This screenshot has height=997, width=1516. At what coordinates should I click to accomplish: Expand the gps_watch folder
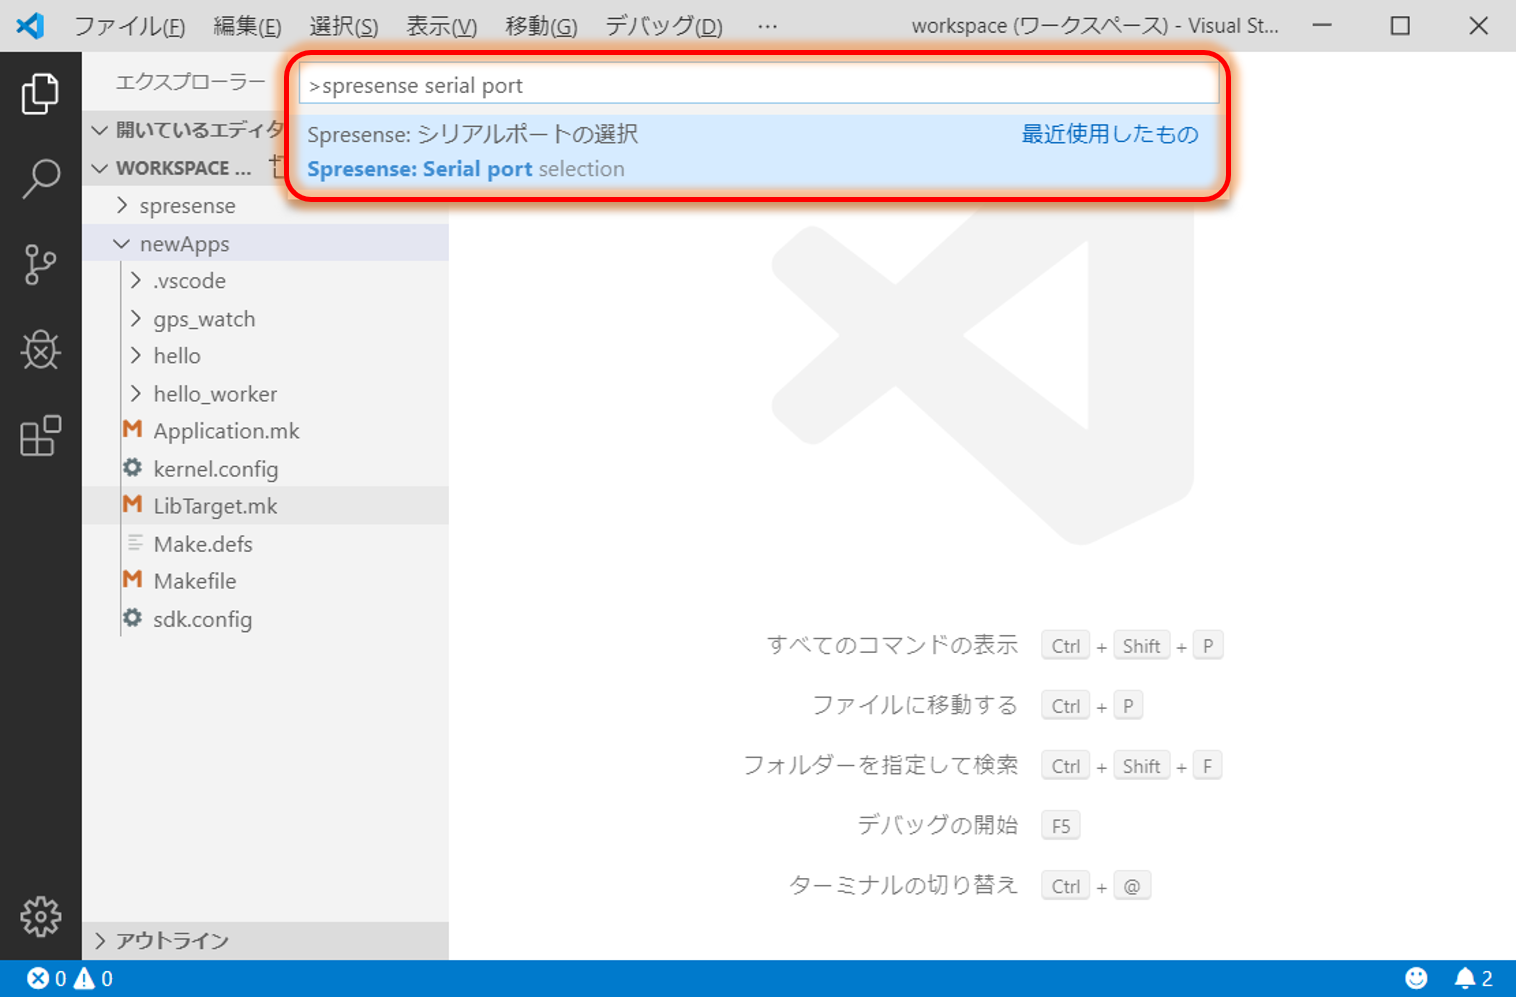click(x=204, y=319)
